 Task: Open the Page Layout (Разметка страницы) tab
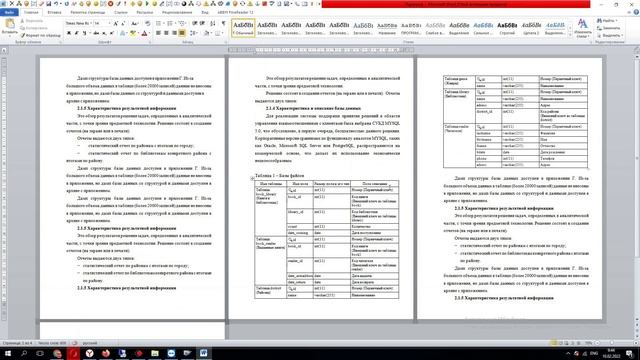click(88, 12)
